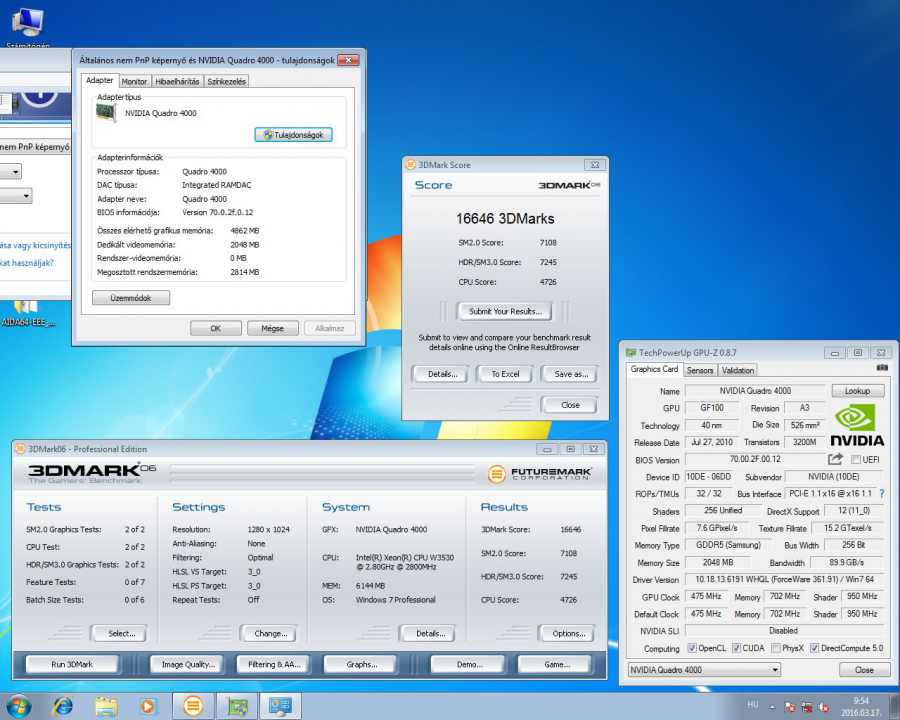The height and width of the screenshot is (720, 900).
Task: Open the upper dropdown in the background window
Action: pos(11,171)
